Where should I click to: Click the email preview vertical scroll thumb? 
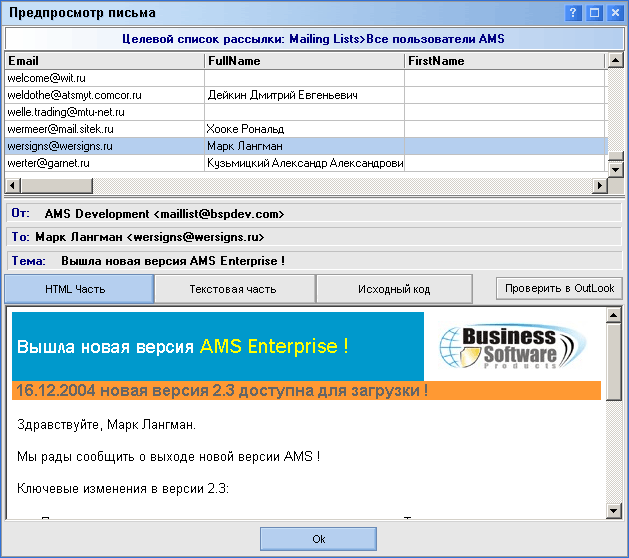pyautogui.click(x=614, y=362)
